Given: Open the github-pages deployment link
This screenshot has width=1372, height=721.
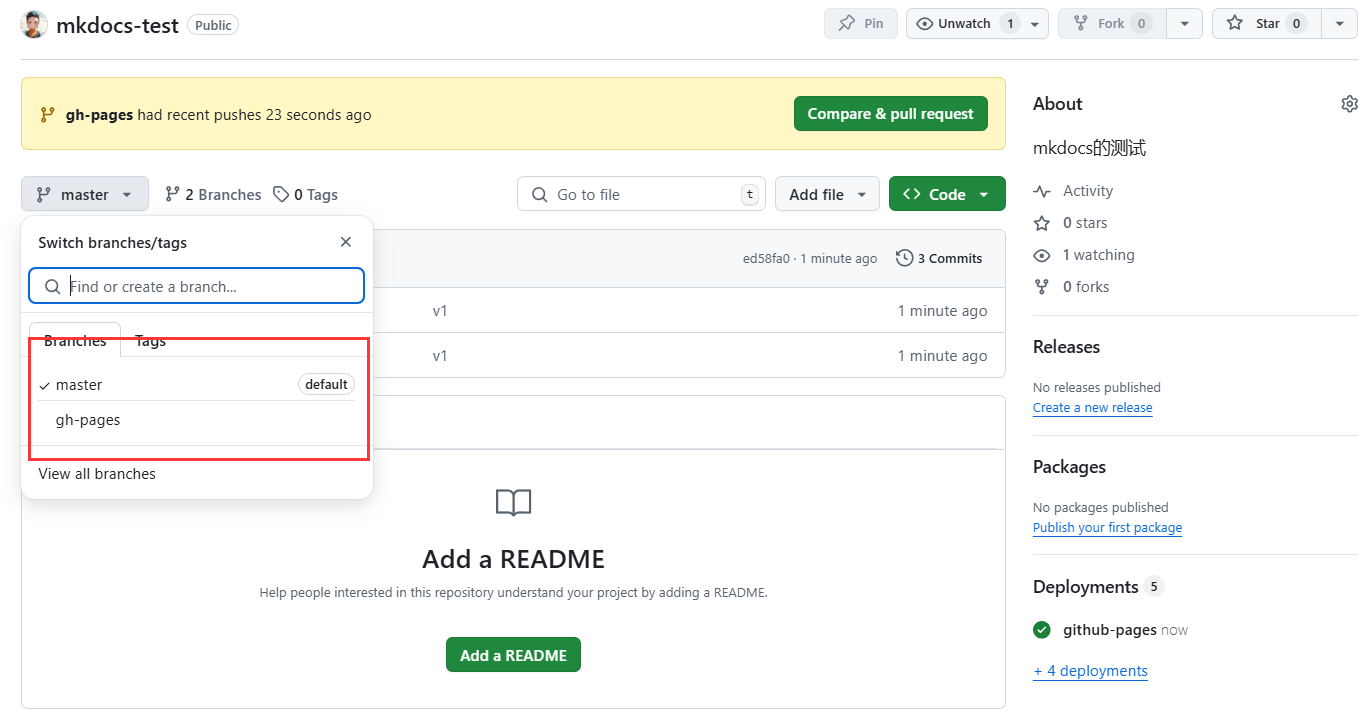Looking at the screenshot, I should click(x=1110, y=630).
